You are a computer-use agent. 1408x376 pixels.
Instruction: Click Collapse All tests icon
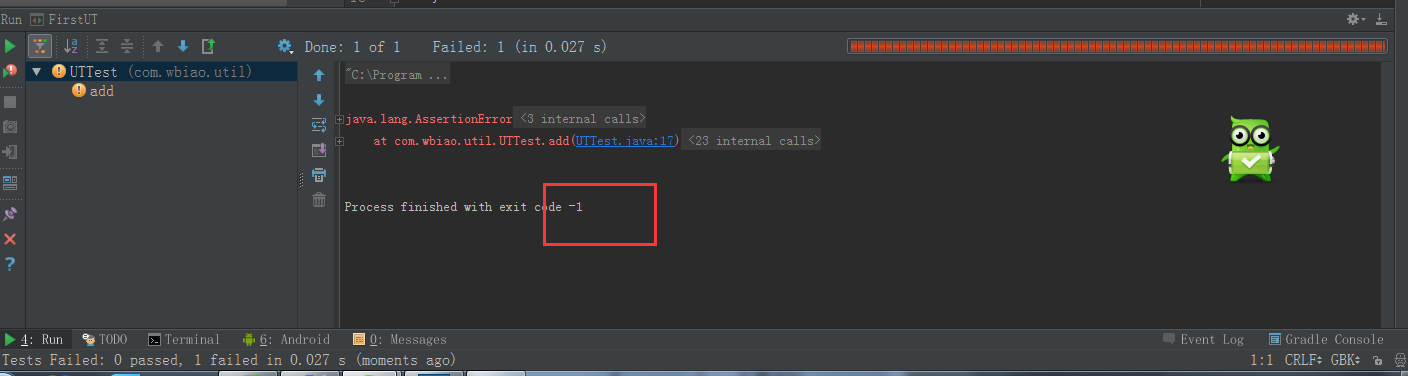tap(127, 46)
